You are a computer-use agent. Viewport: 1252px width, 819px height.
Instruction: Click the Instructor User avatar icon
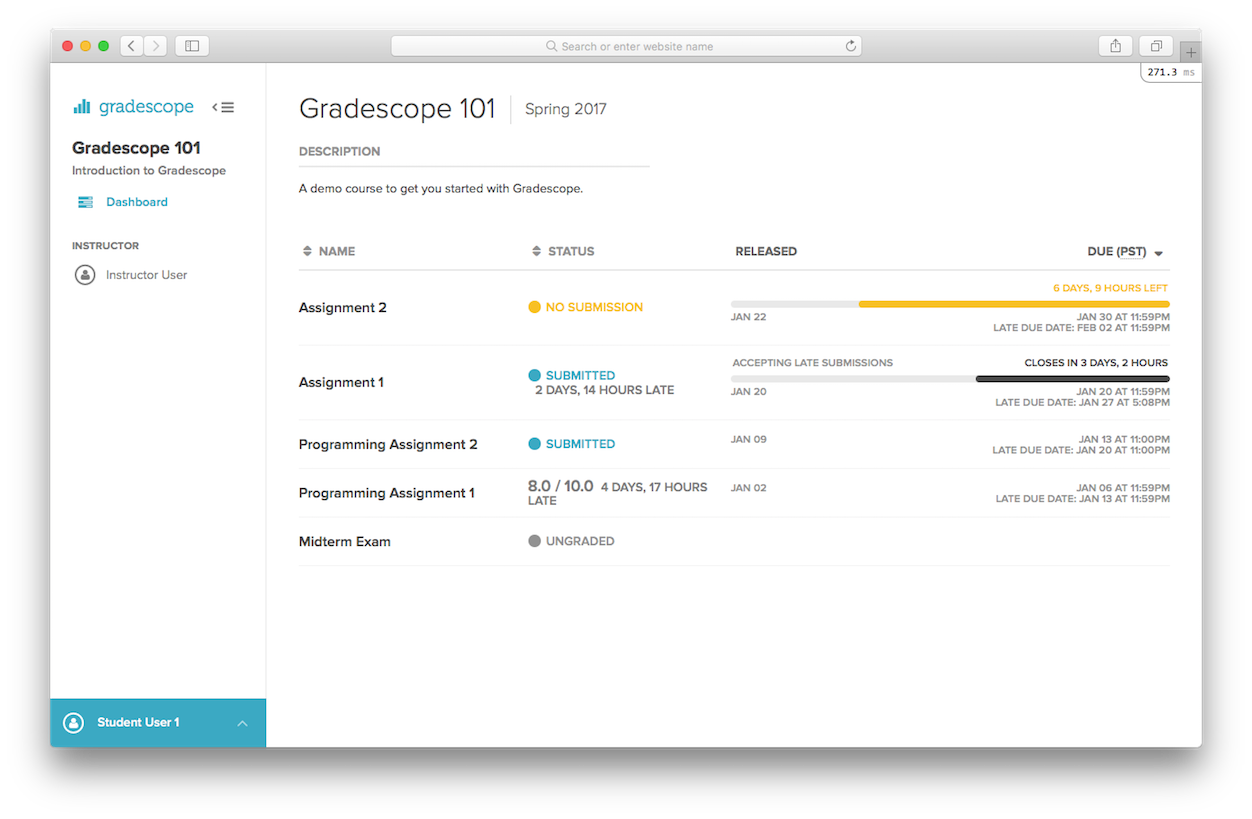coord(85,275)
